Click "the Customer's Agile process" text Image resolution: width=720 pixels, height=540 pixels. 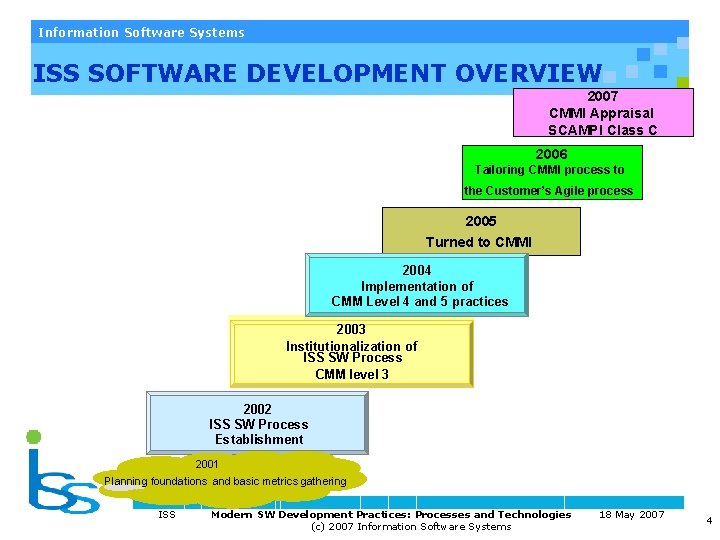548,191
